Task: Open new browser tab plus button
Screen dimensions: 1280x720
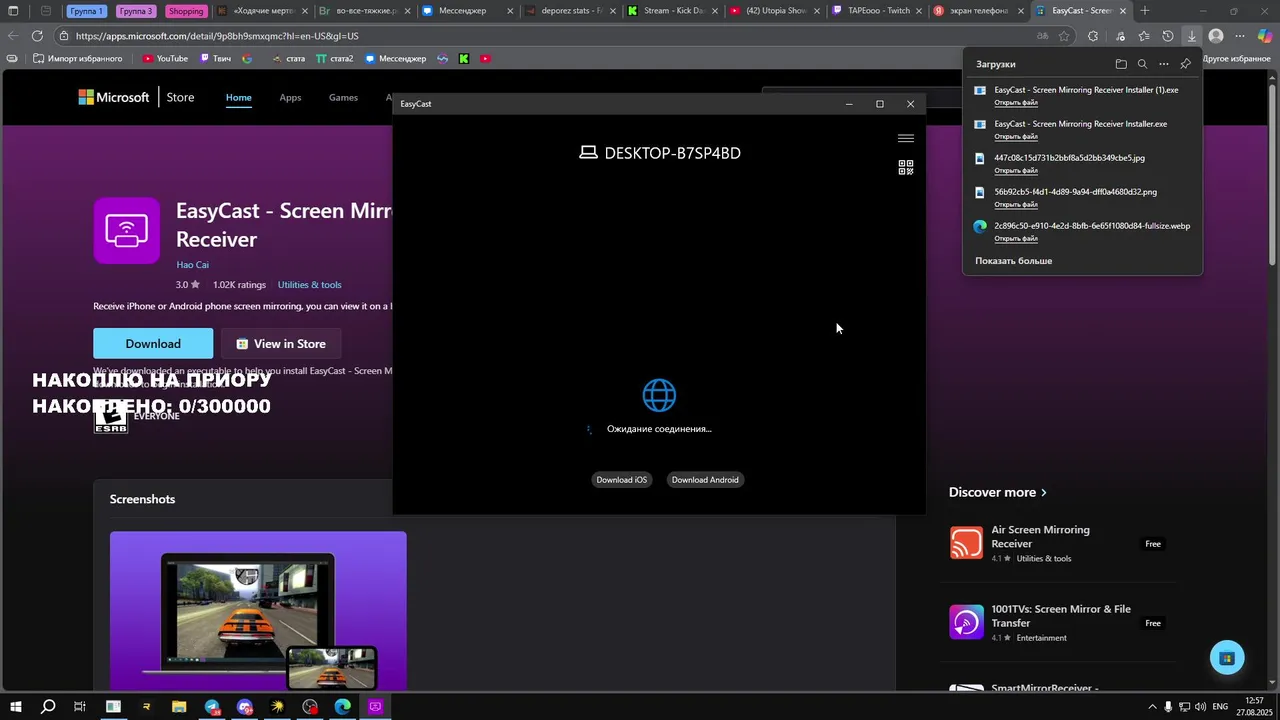Action: click(x=1145, y=11)
